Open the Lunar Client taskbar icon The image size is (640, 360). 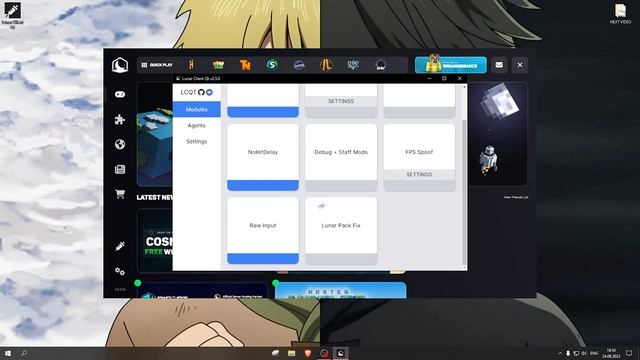[x=341, y=353]
